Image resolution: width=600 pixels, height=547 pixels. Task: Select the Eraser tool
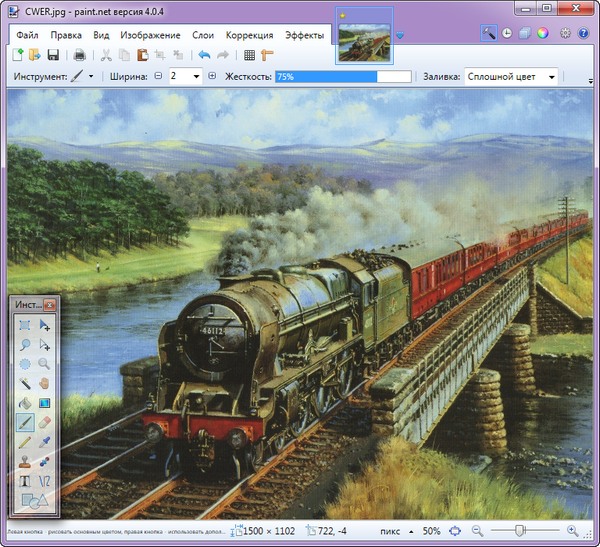44,423
